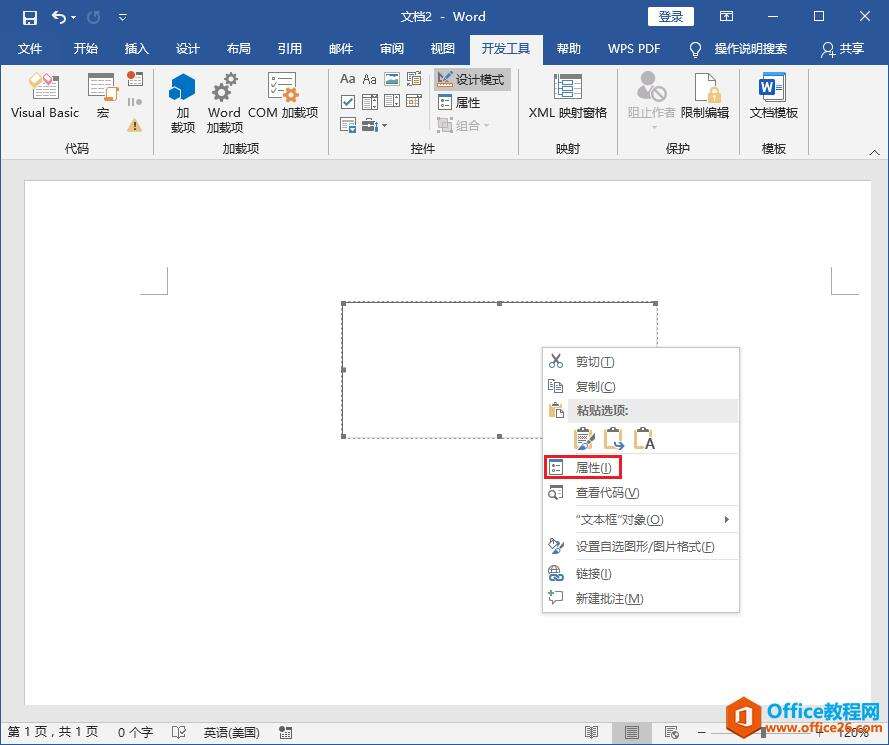Open legacy tools dropdown
Screen dimensions: 889x745
click(374, 125)
